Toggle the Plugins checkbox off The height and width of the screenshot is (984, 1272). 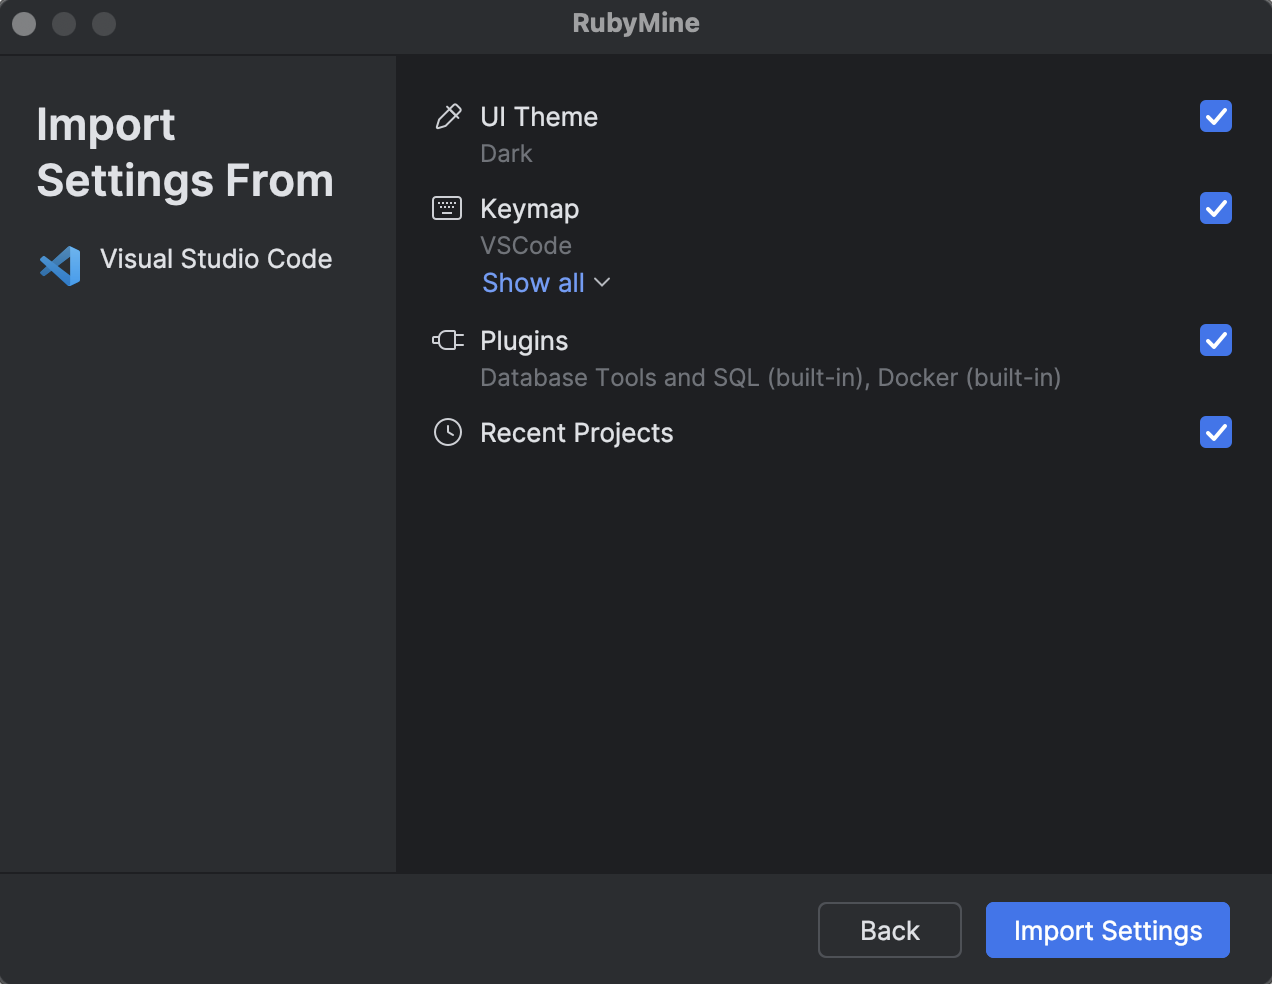[1215, 340]
